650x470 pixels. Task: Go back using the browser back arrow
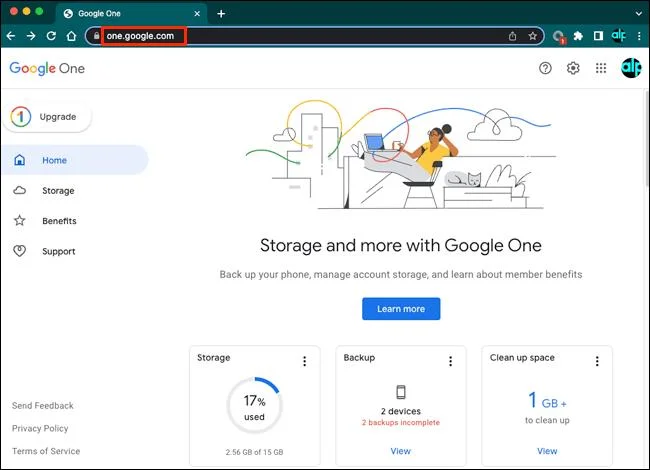tap(11, 36)
